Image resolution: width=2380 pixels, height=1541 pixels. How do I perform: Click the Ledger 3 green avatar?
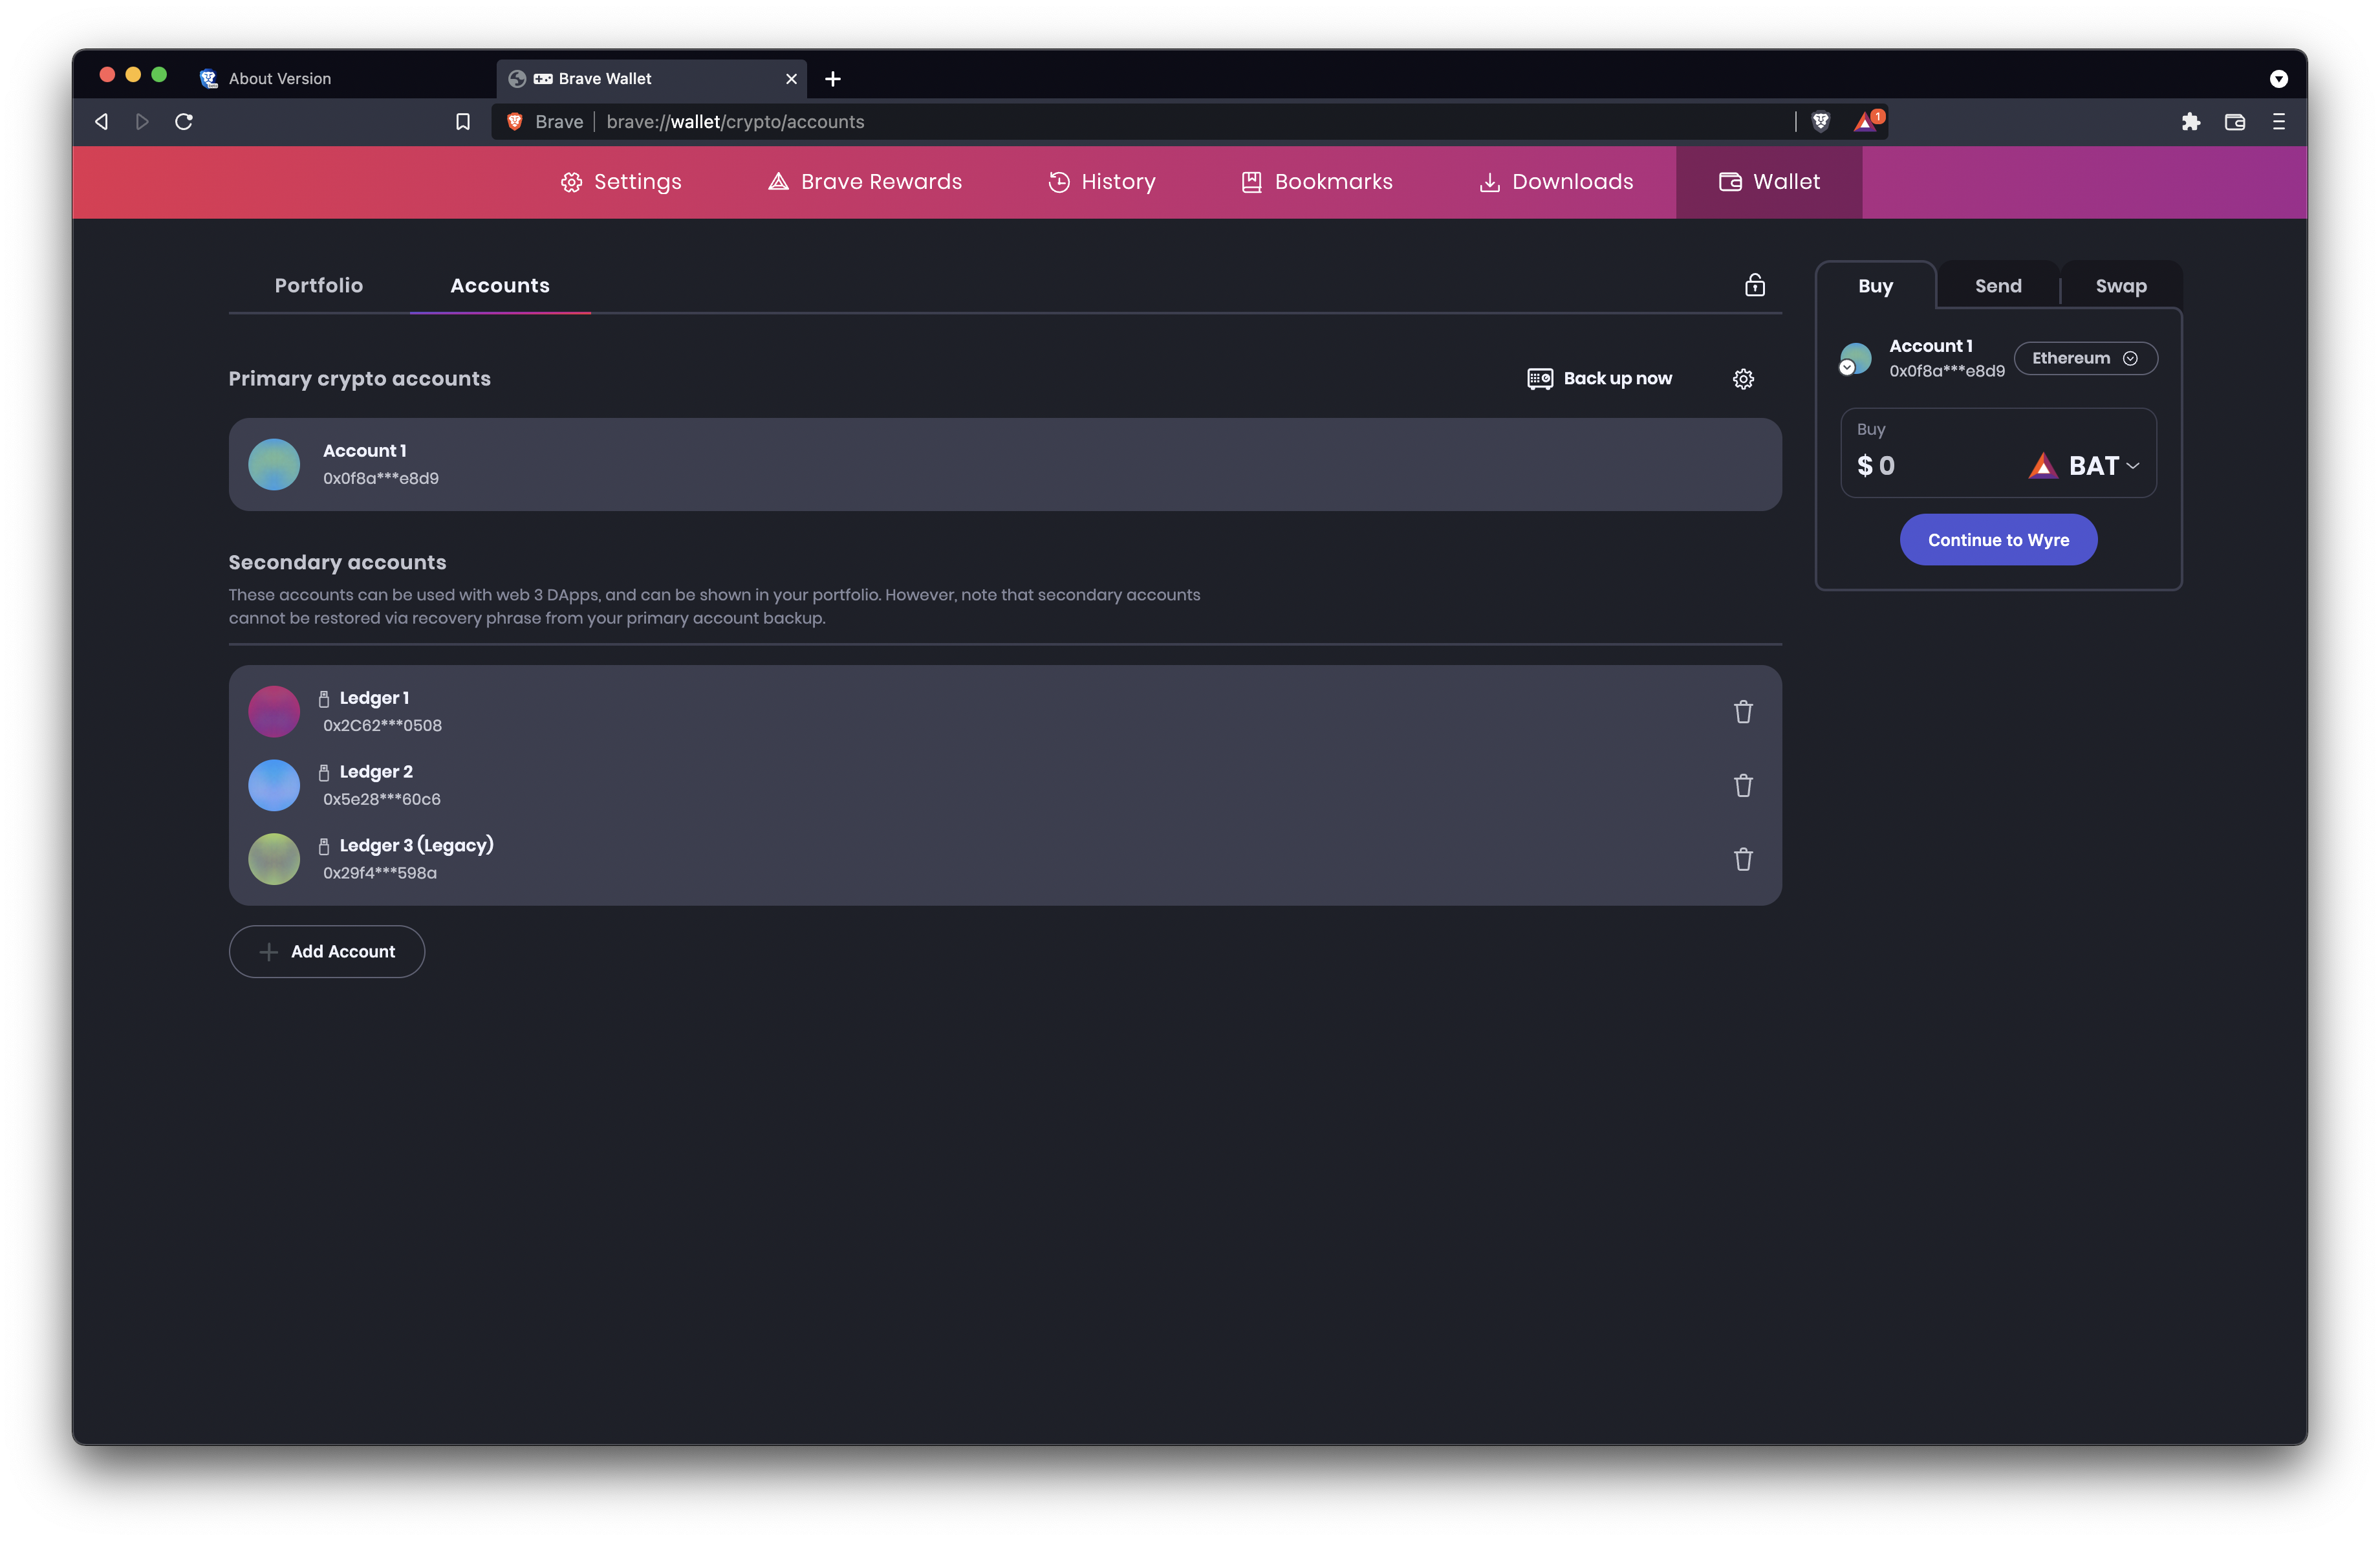[274, 860]
